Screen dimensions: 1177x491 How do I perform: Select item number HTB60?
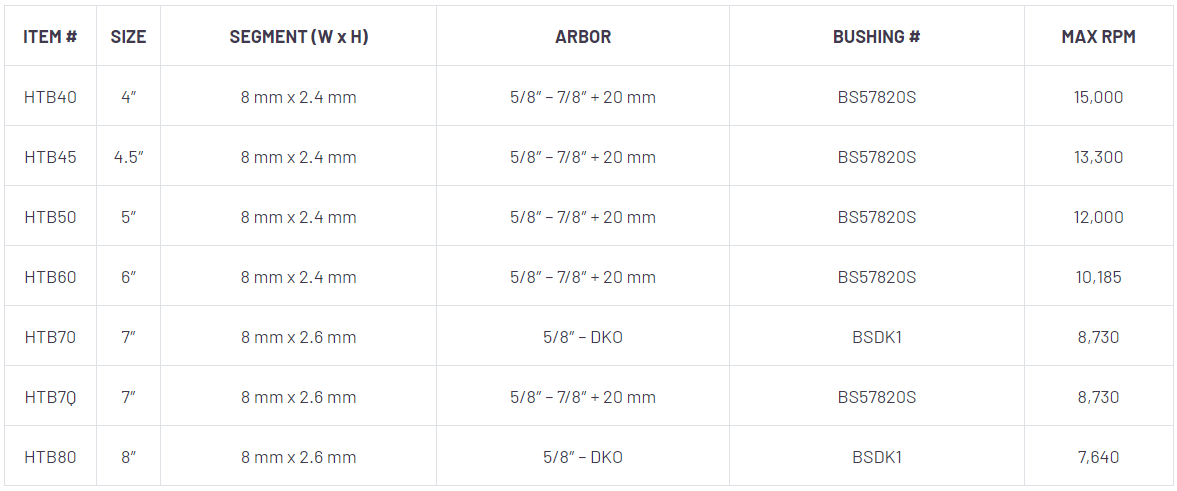pos(50,277)
